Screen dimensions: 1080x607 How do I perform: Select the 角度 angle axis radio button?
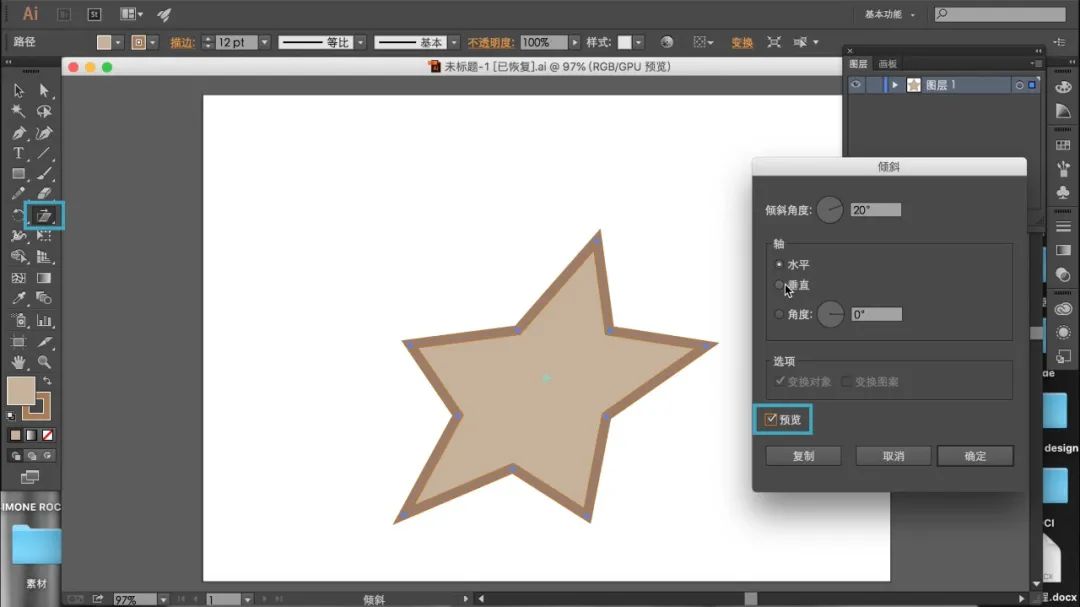779,314
